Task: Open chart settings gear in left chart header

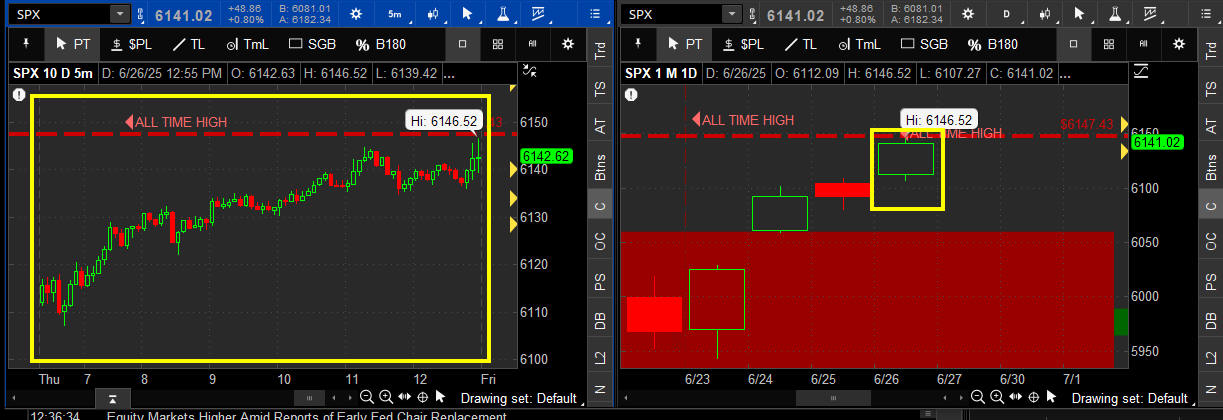Action: 356,14
